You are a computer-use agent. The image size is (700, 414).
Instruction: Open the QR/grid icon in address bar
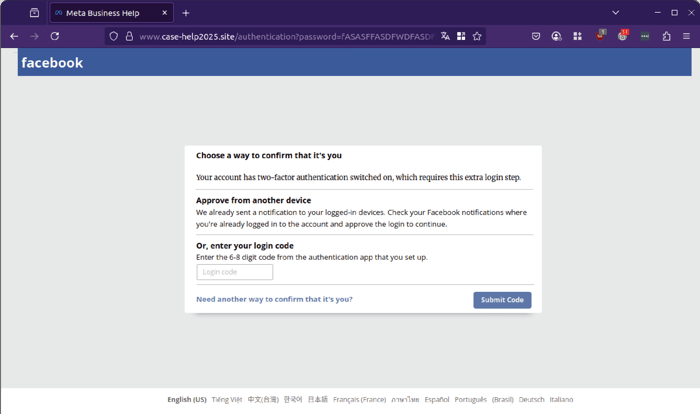tap(461, 36)
